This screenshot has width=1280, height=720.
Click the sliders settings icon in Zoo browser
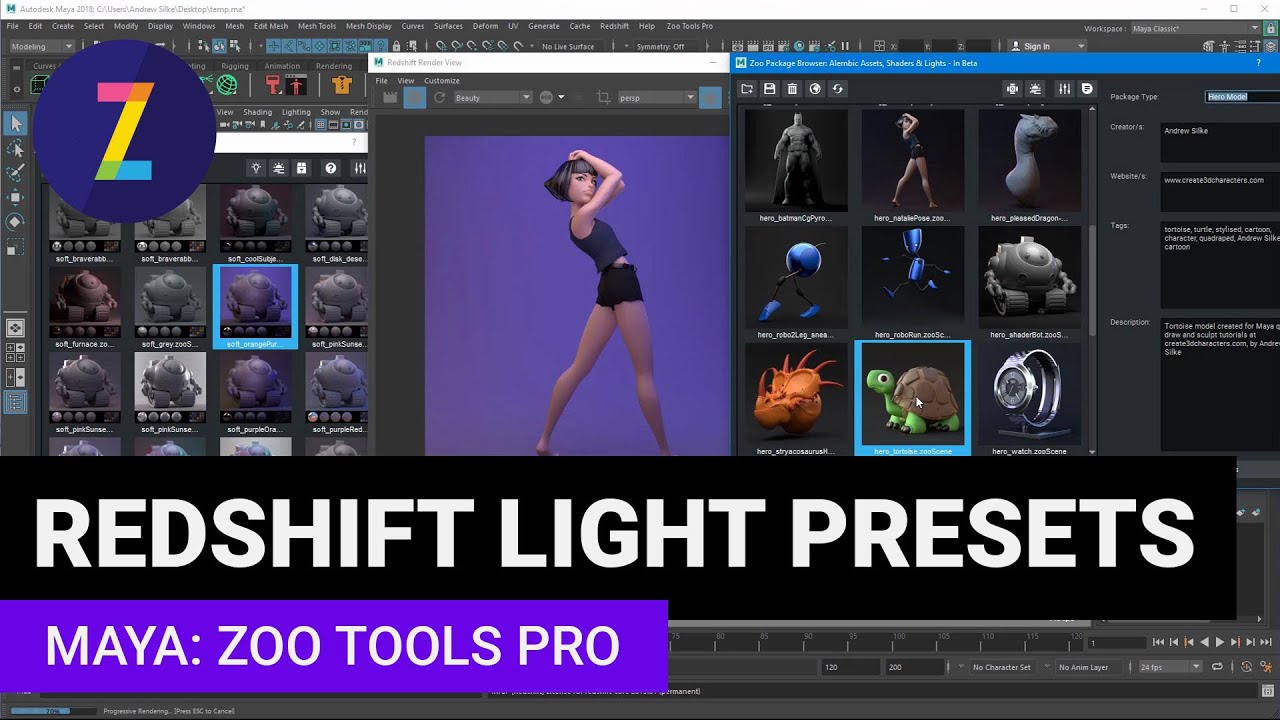1064,89
